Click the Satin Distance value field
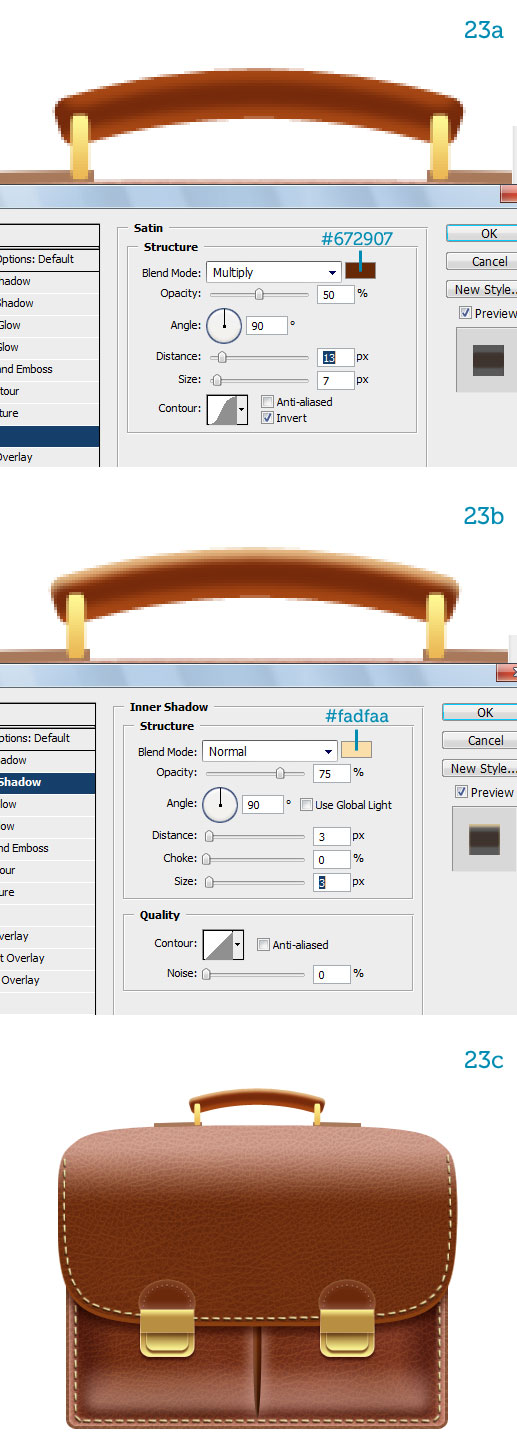 pos(337,357)
